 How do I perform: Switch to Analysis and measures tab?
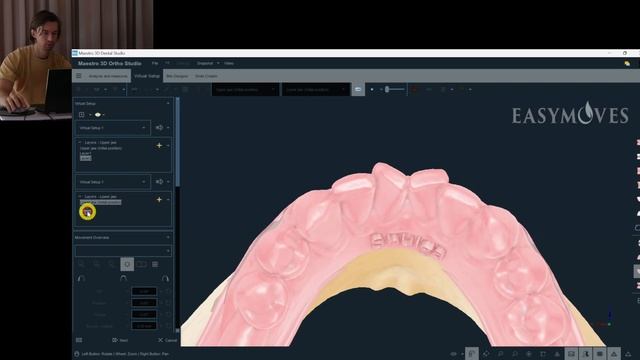[108, 76]
